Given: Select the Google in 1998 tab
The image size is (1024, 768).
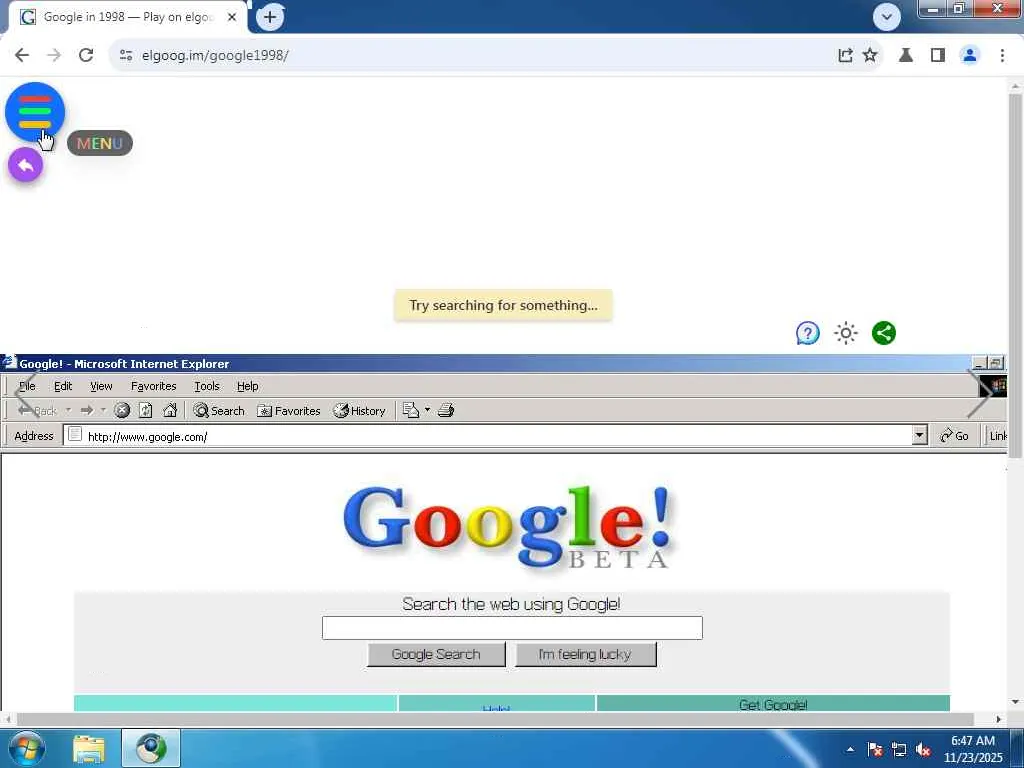Looking at the screenshot, I should pyautogui.click(x=128, y=17).
